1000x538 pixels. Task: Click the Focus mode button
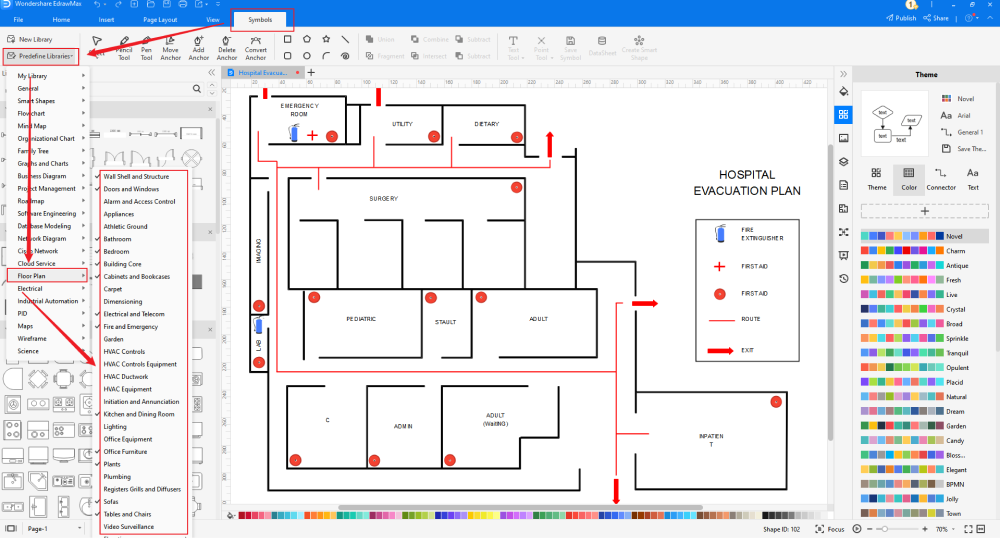point(830,529)
